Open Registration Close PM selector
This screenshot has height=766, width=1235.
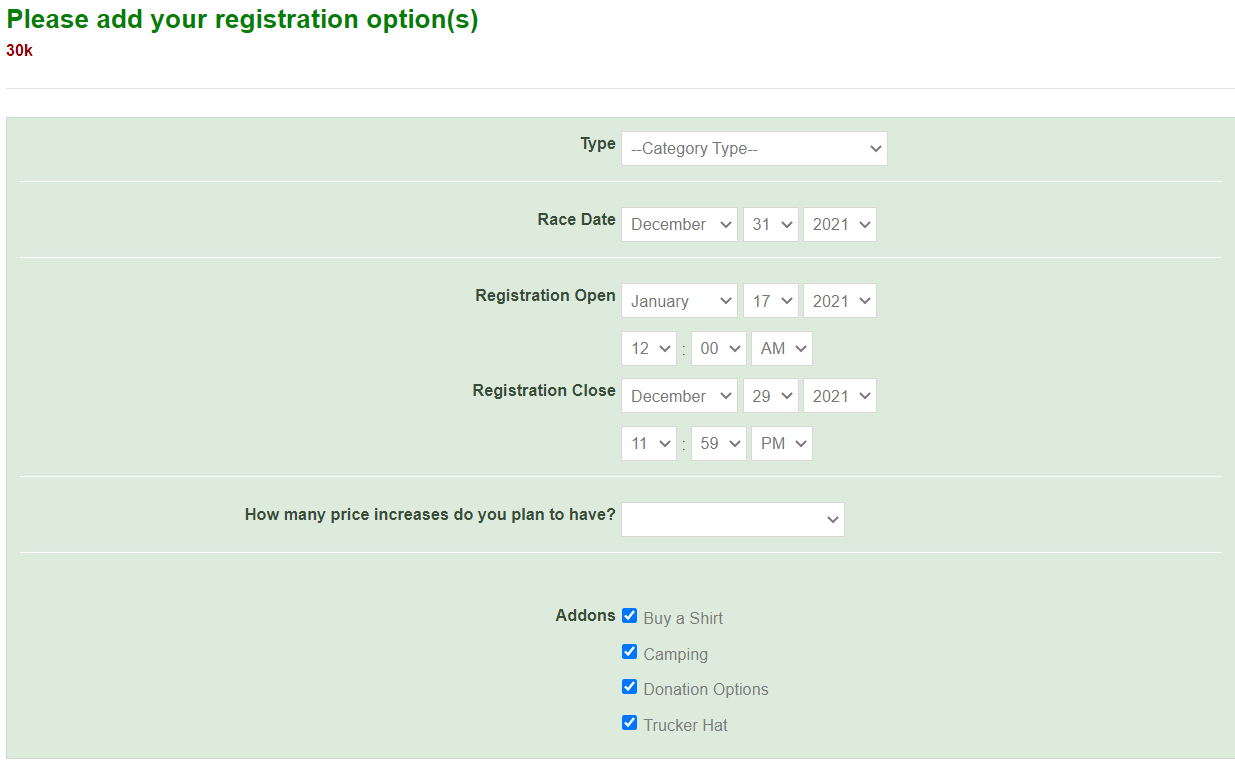781,444
